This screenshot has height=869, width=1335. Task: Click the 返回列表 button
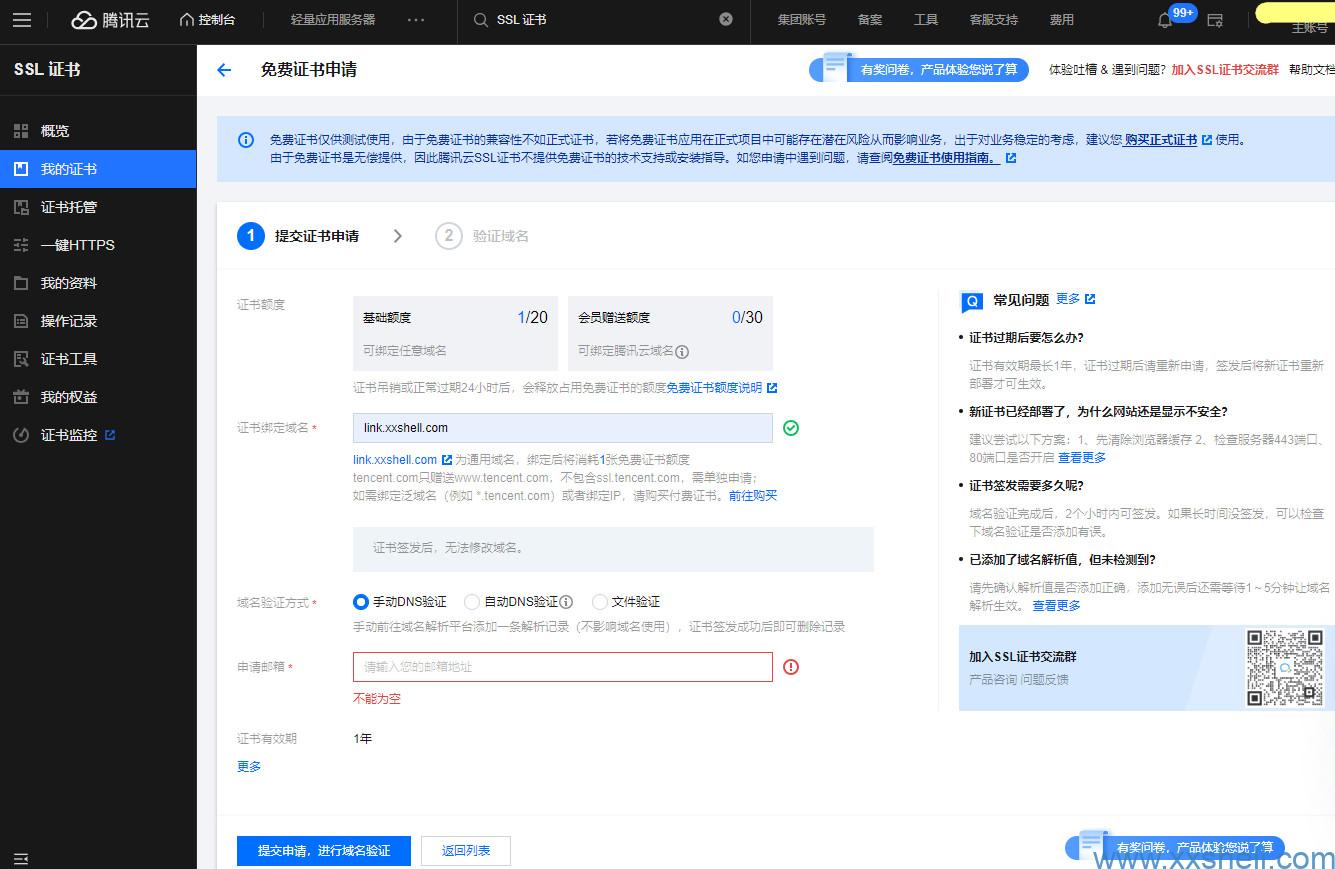(x=466, y=851)
